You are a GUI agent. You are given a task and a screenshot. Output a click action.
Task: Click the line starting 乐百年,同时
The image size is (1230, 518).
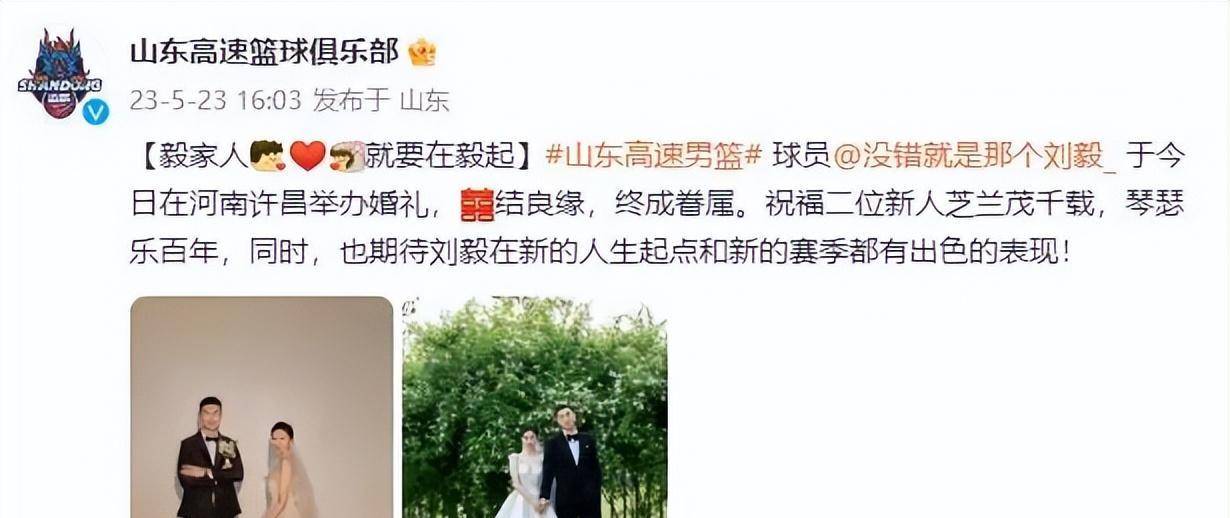(602, 252)
